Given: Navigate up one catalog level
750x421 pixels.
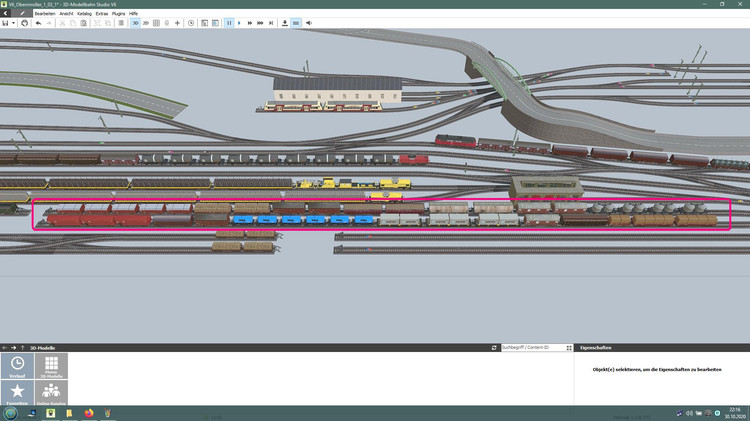Looking at the screenshot, I should 24,347.
